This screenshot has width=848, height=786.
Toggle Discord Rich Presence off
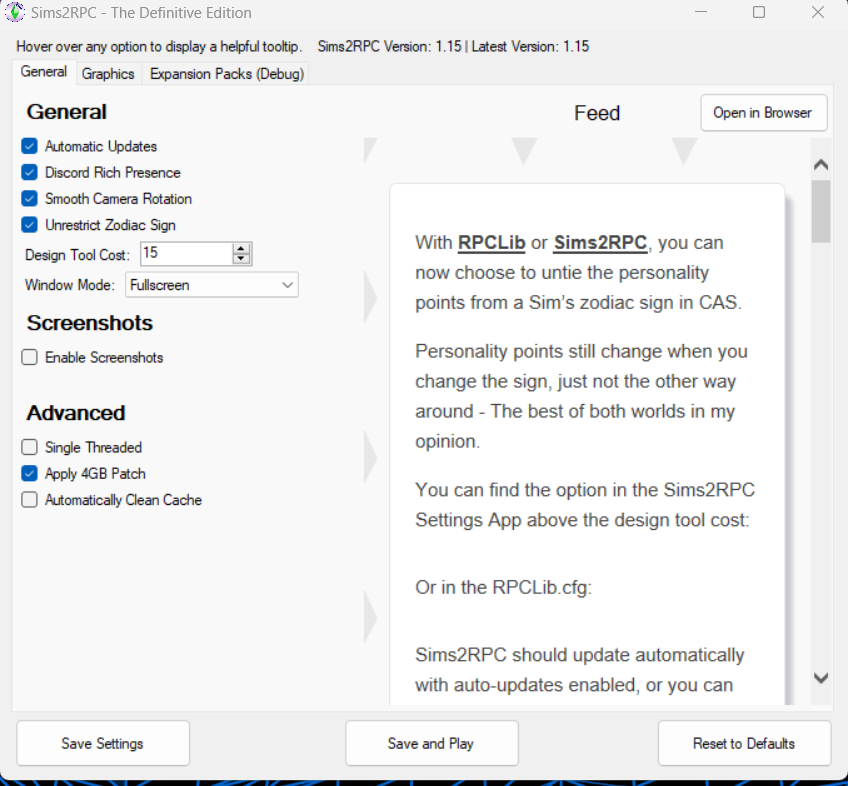[30, 172]
